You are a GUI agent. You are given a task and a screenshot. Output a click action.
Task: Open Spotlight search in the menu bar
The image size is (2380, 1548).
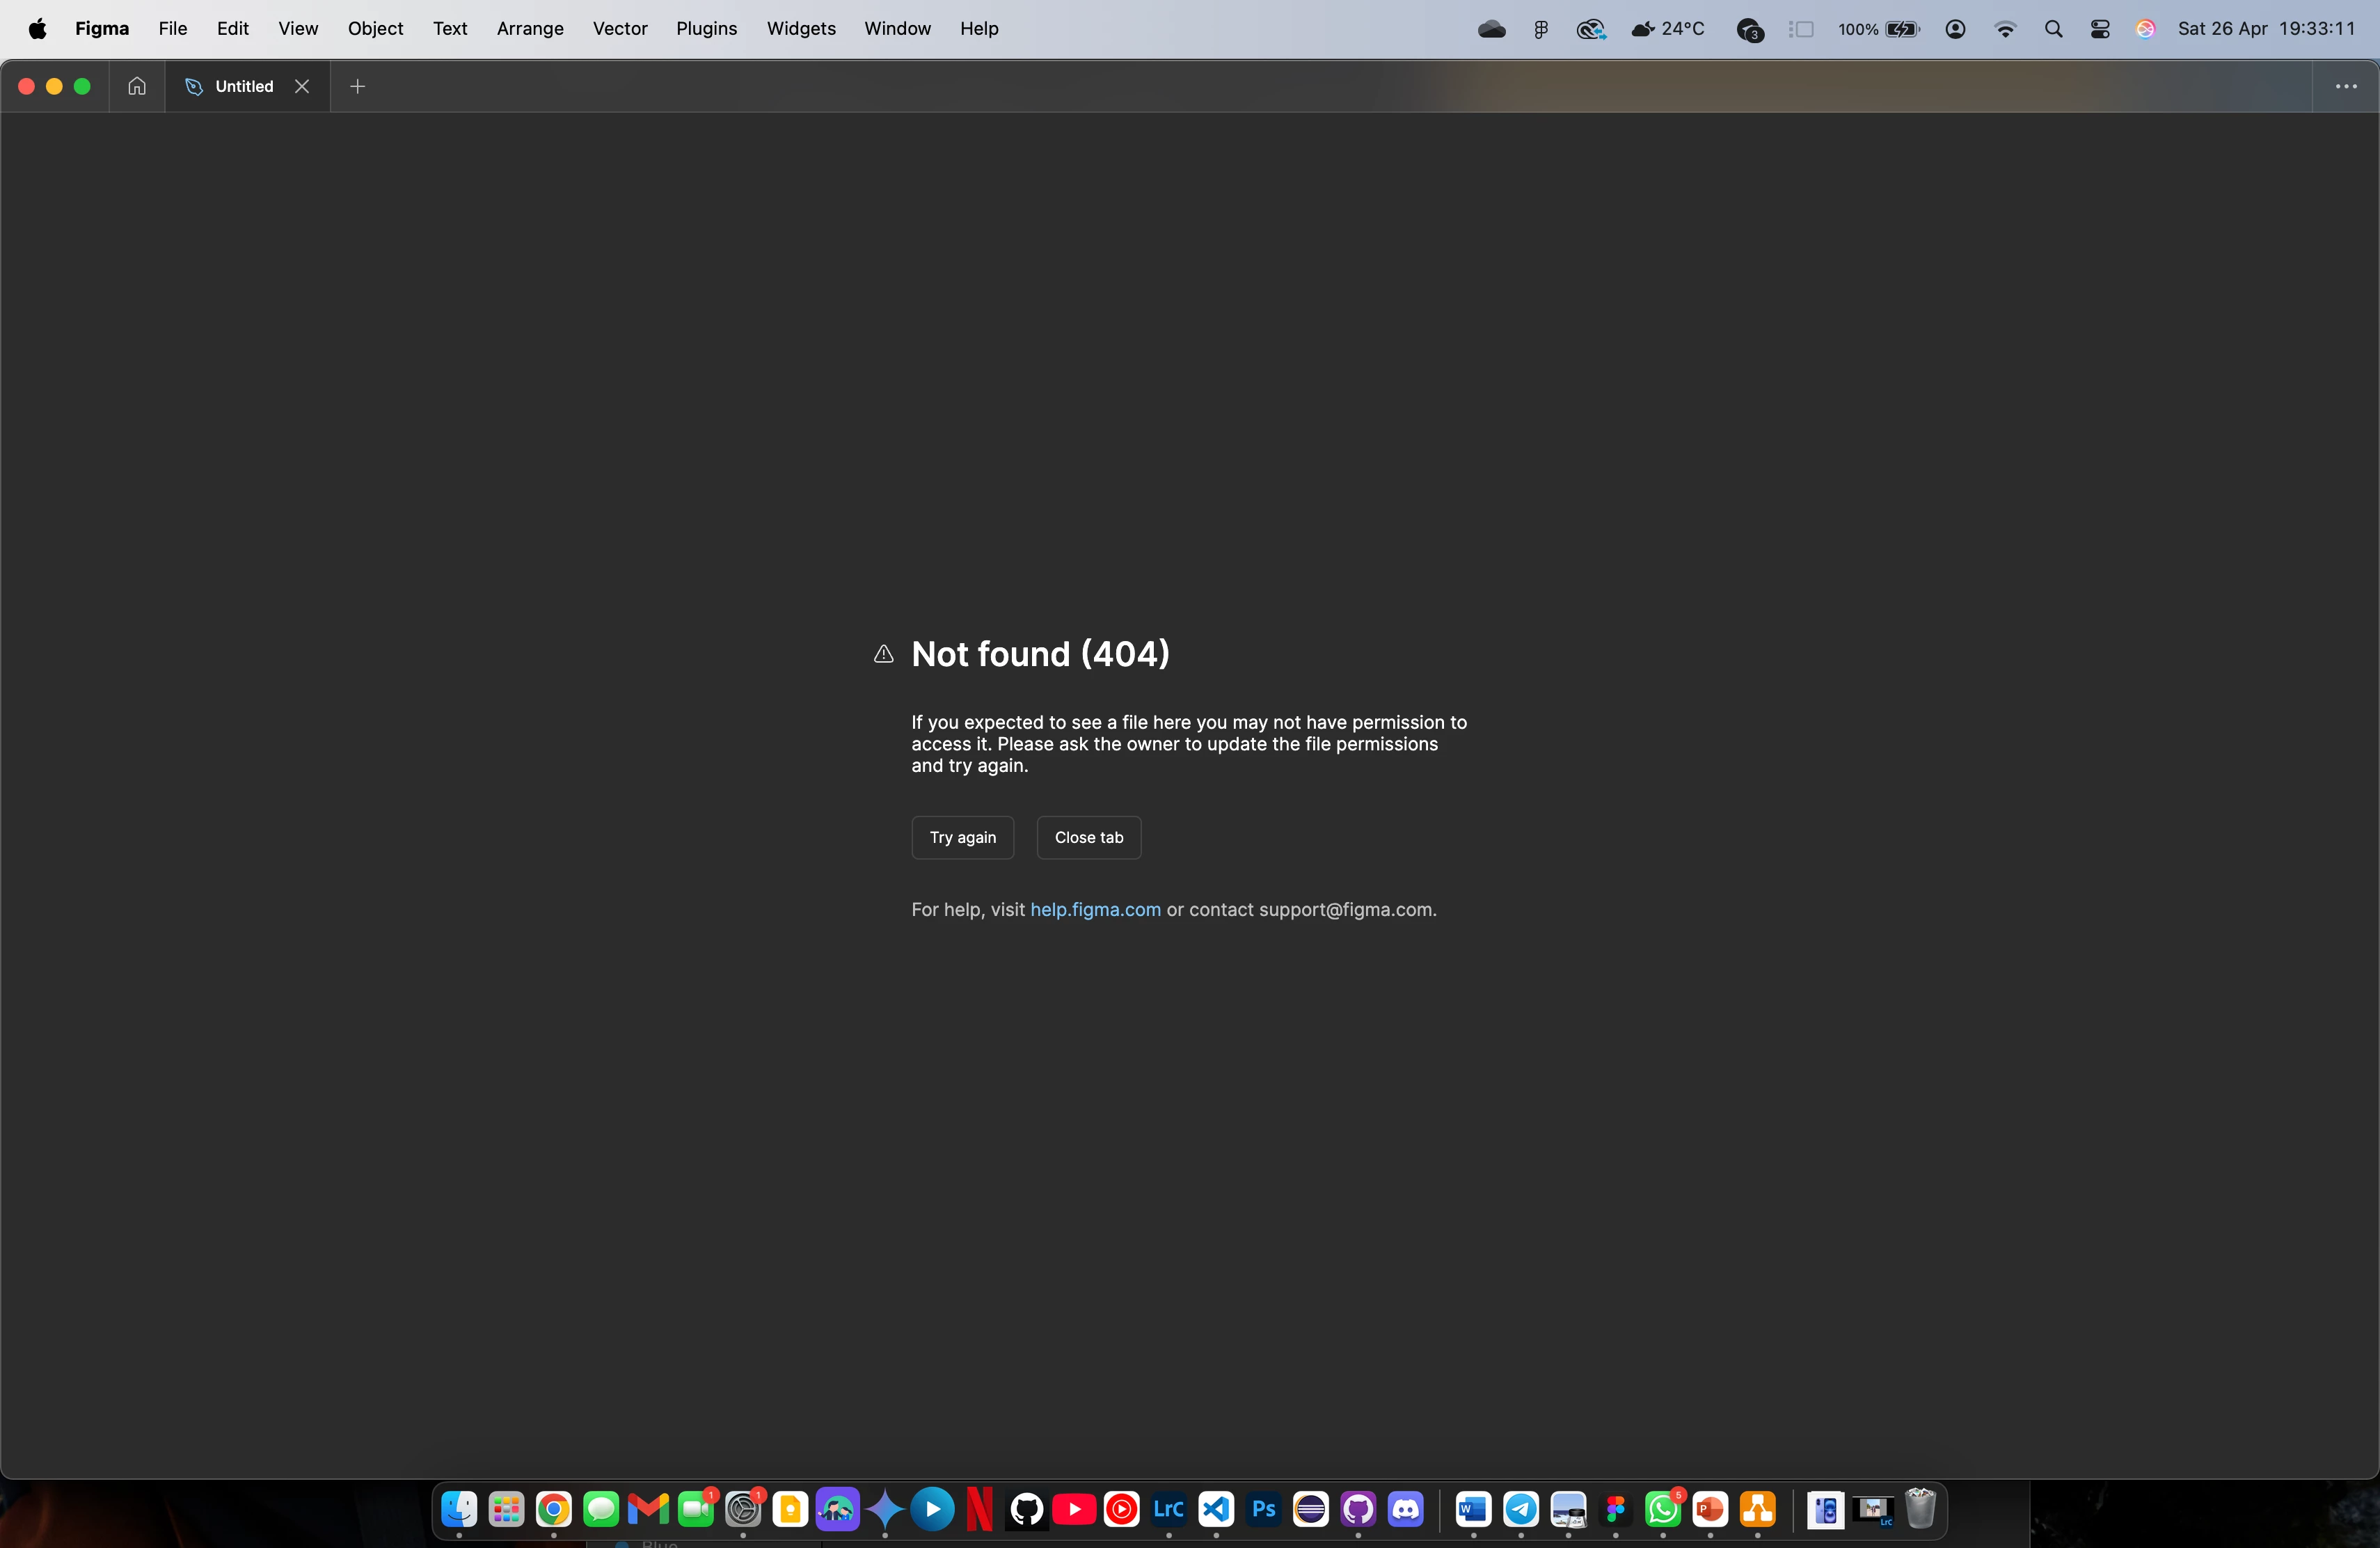click(2053, 29)
